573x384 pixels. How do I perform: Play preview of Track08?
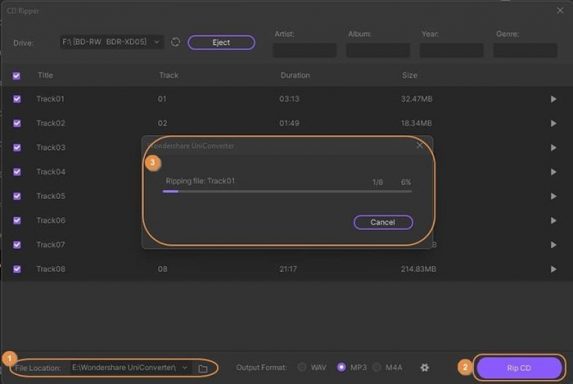[x=554, y=269]
